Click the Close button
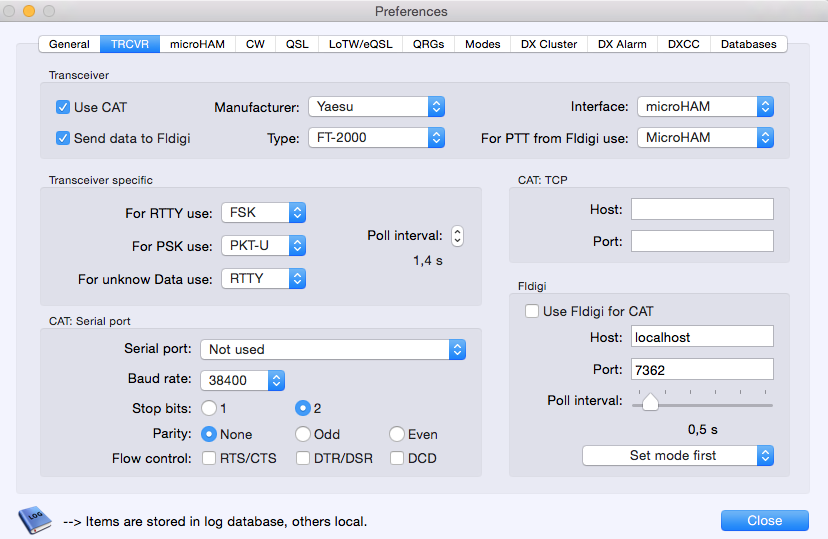The width and height of the screenshot is (828, 539). [764, 520]
